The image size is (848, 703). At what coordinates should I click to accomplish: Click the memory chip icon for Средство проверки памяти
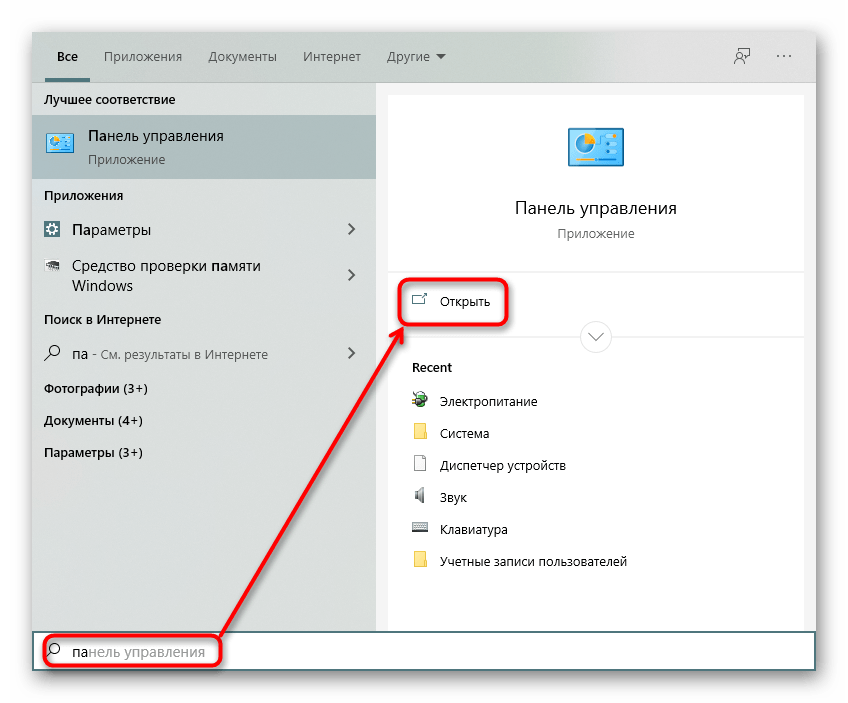point(52,266)
